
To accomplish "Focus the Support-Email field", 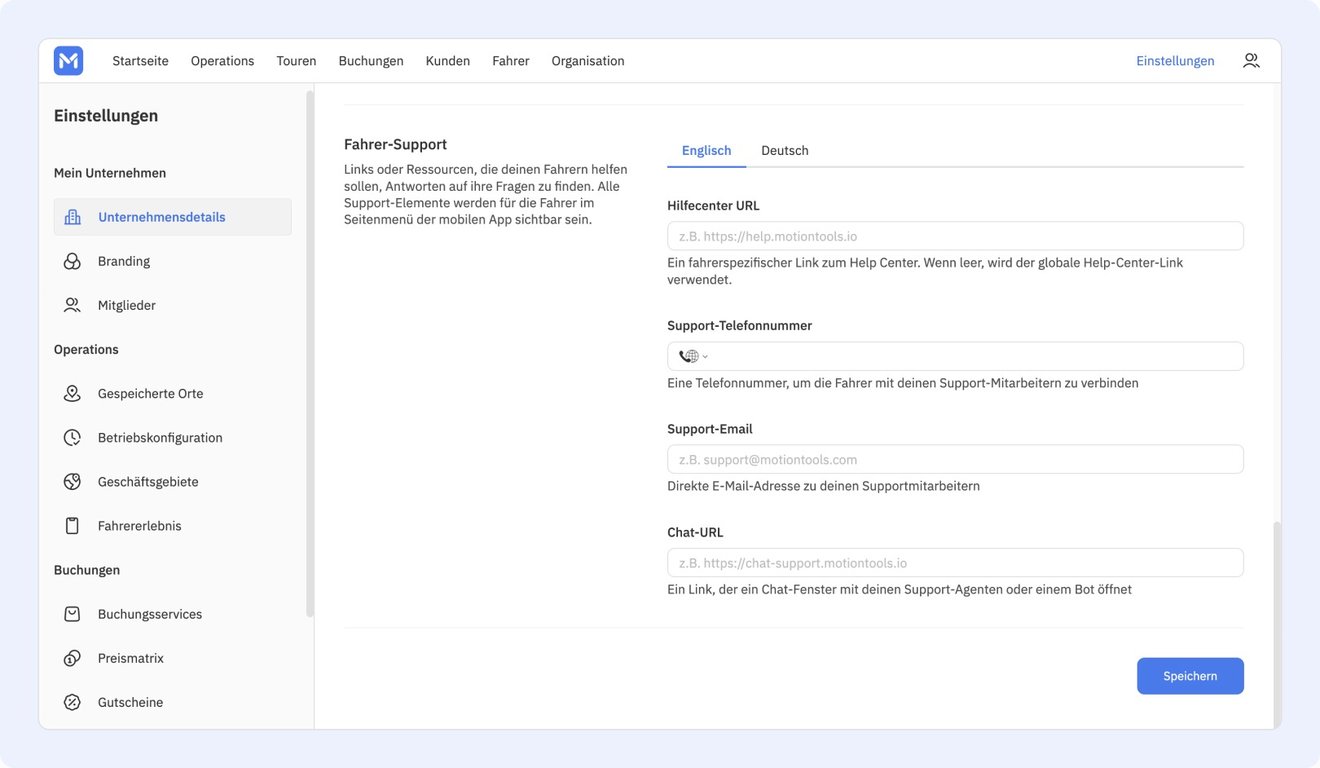I will pyautogui.click(x=955, y=459).
